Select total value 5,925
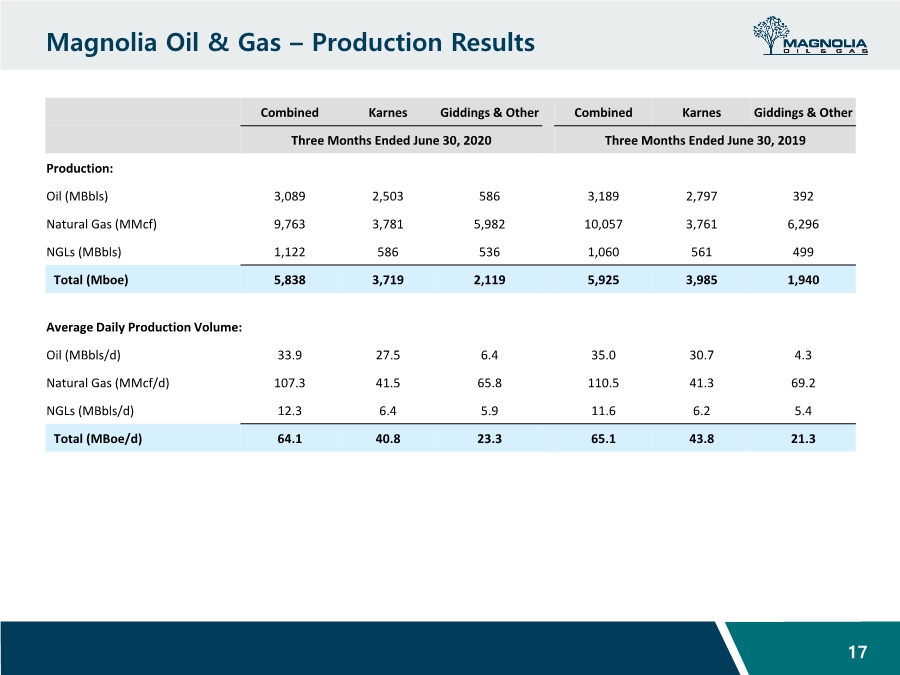The width and height of the screenshot is (900, 675). point(603,280)
